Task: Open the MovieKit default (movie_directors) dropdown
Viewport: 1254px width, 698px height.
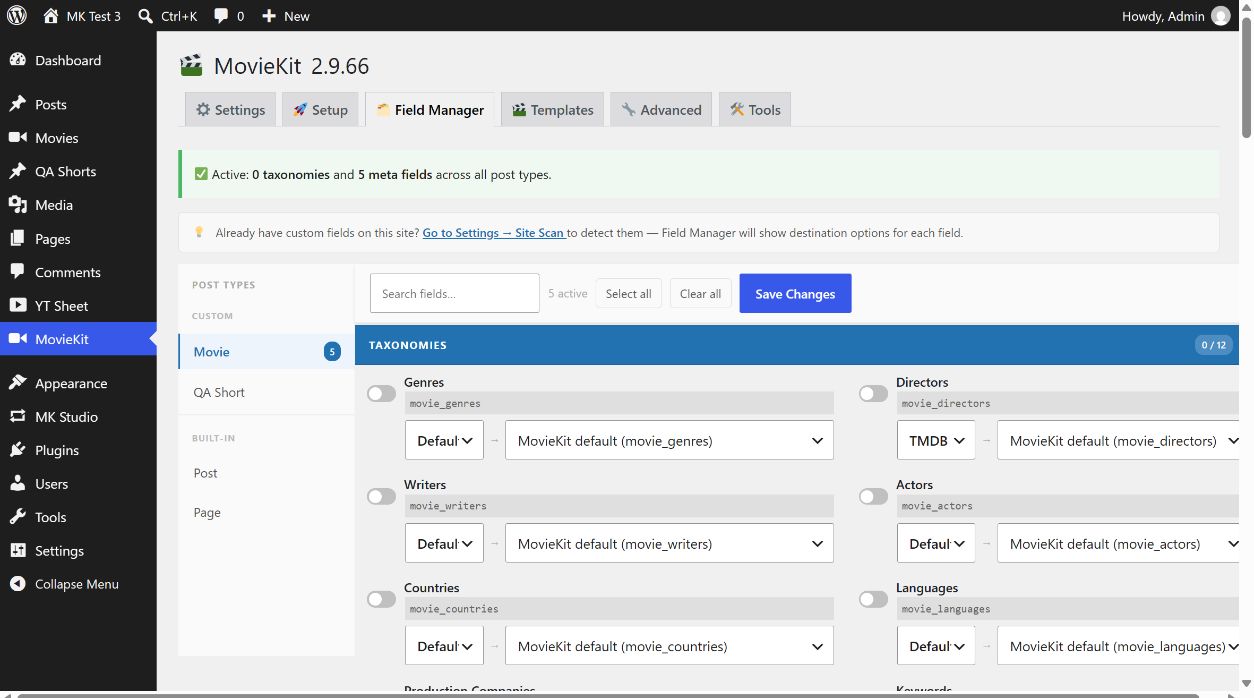Action: (1118, 441)
